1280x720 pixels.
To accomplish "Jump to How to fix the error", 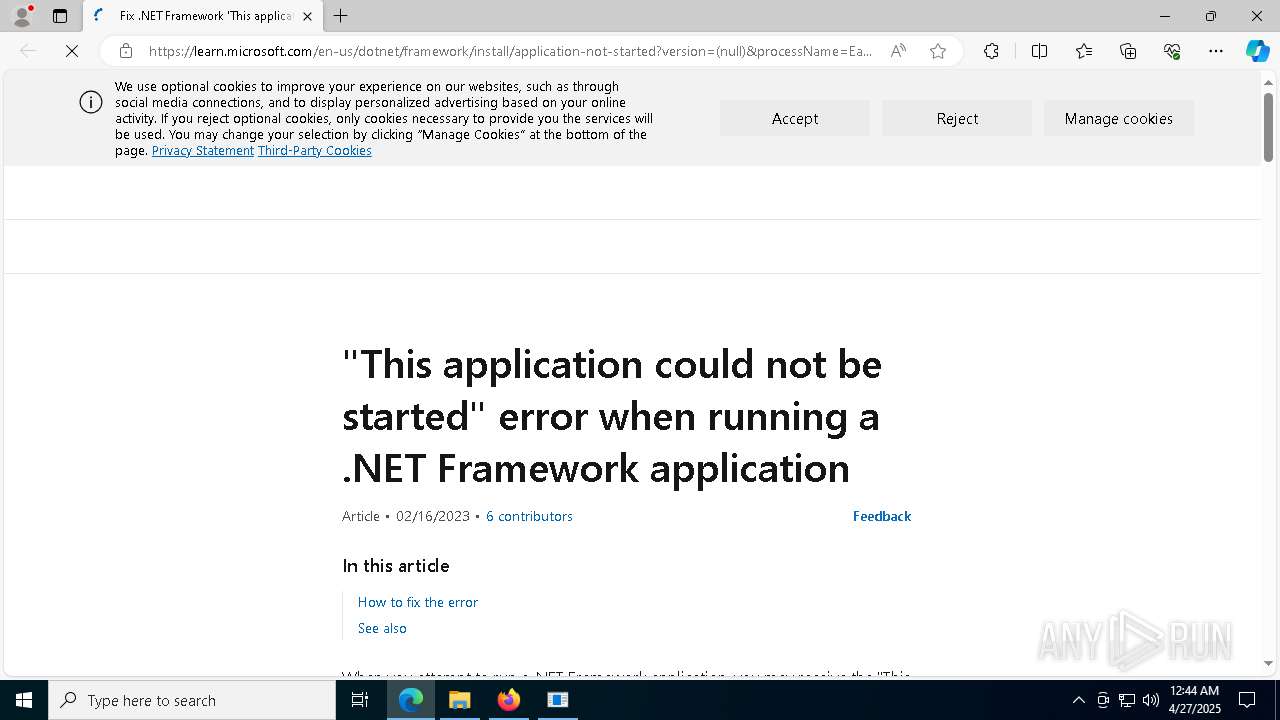I will [418, 602].
